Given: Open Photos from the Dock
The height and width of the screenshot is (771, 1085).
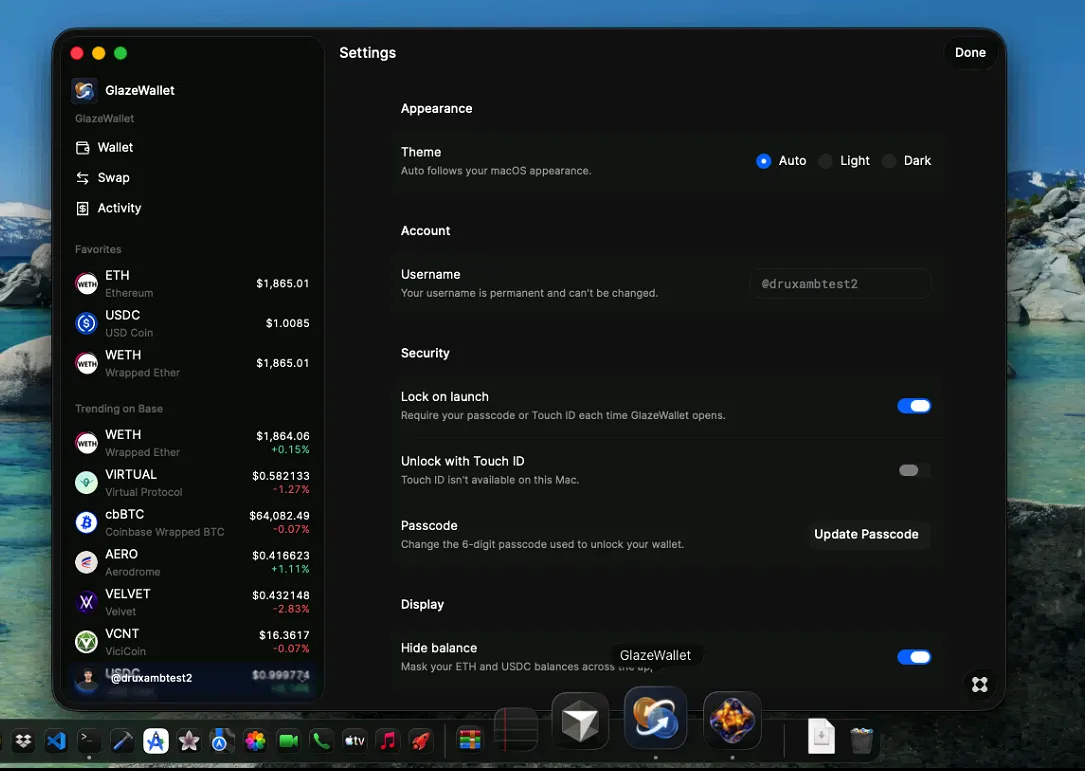Looking at the screenshot, I should (255, 741).
